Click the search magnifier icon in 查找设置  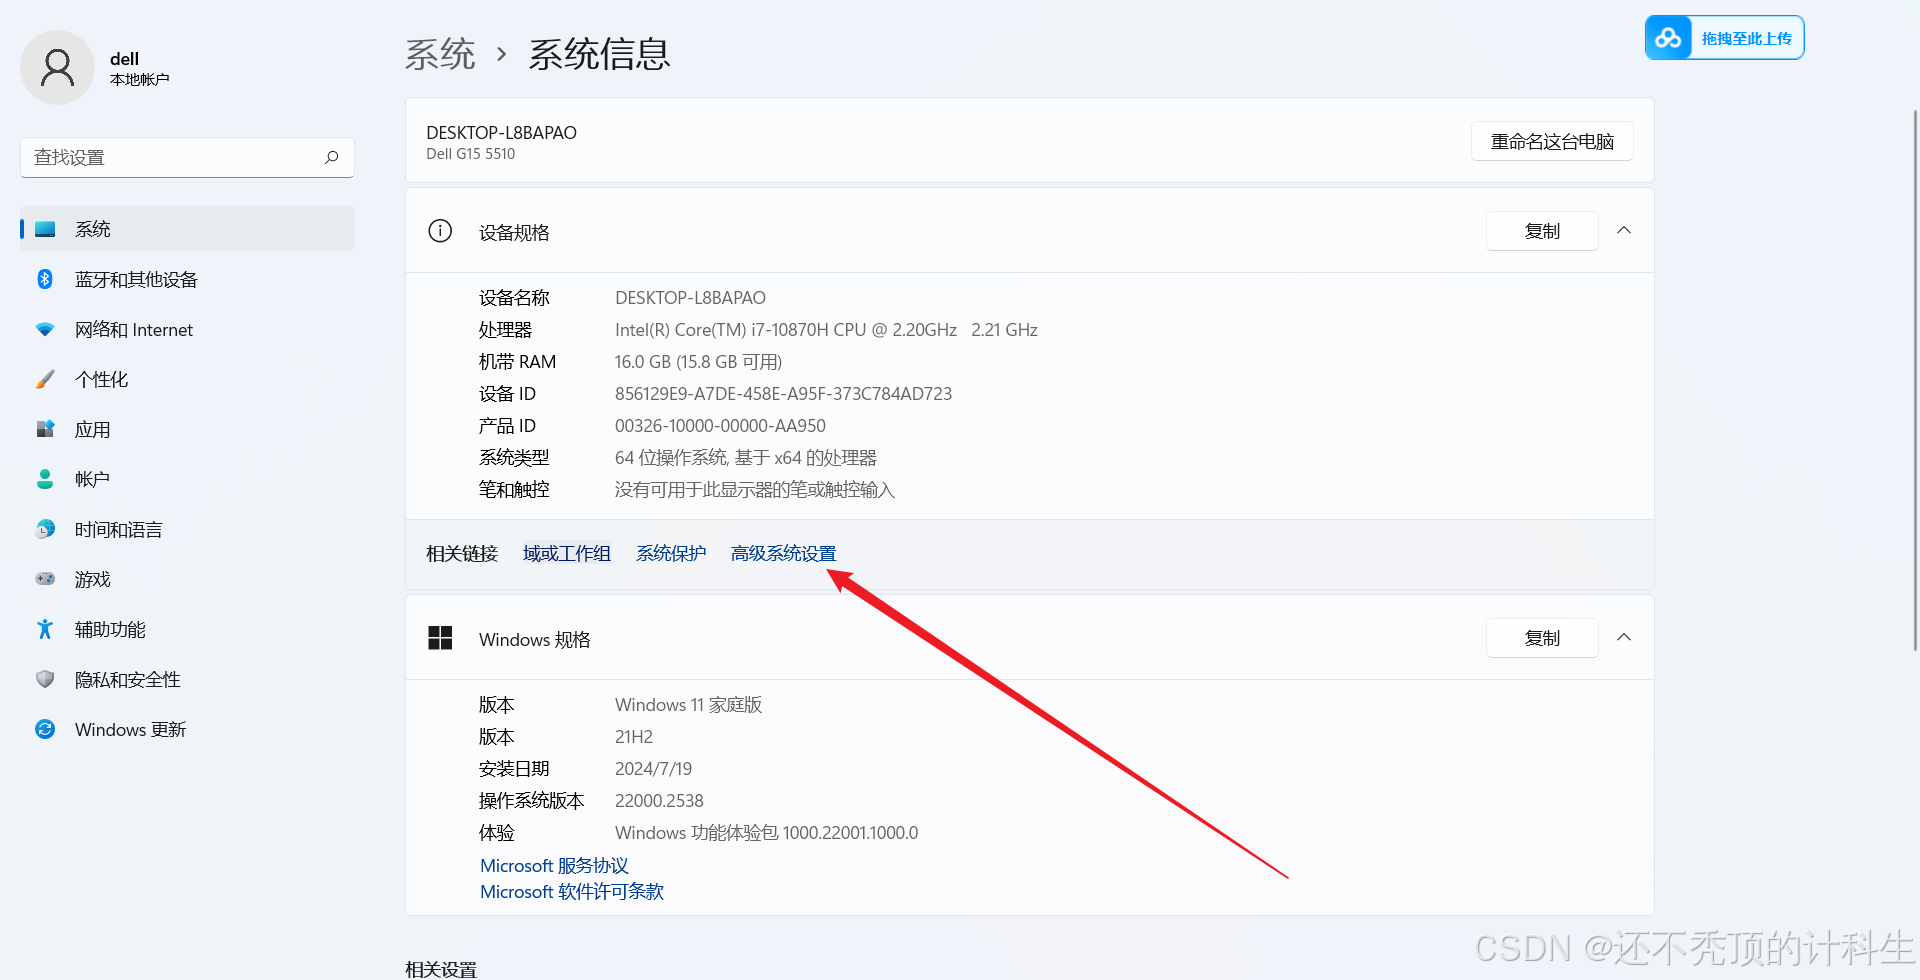[x=332, y=157]
